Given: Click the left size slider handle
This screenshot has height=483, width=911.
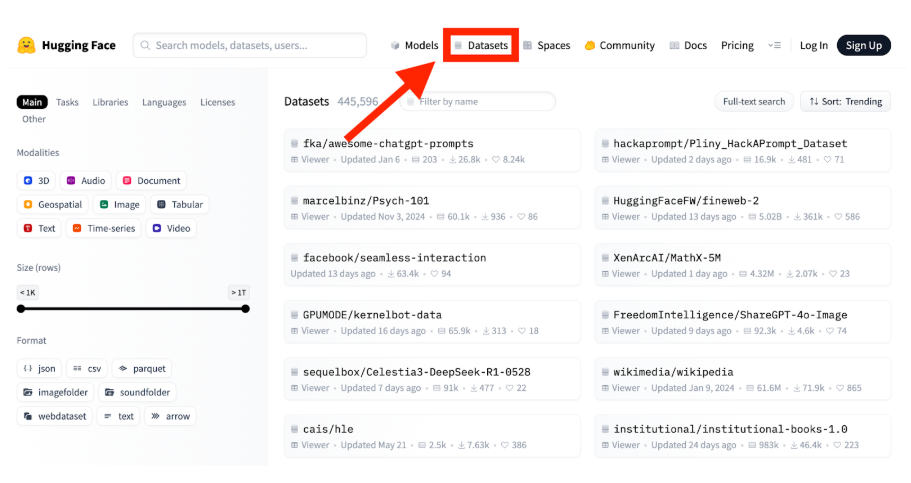Looking at the screenshot, I should click(x=21, y=308).
